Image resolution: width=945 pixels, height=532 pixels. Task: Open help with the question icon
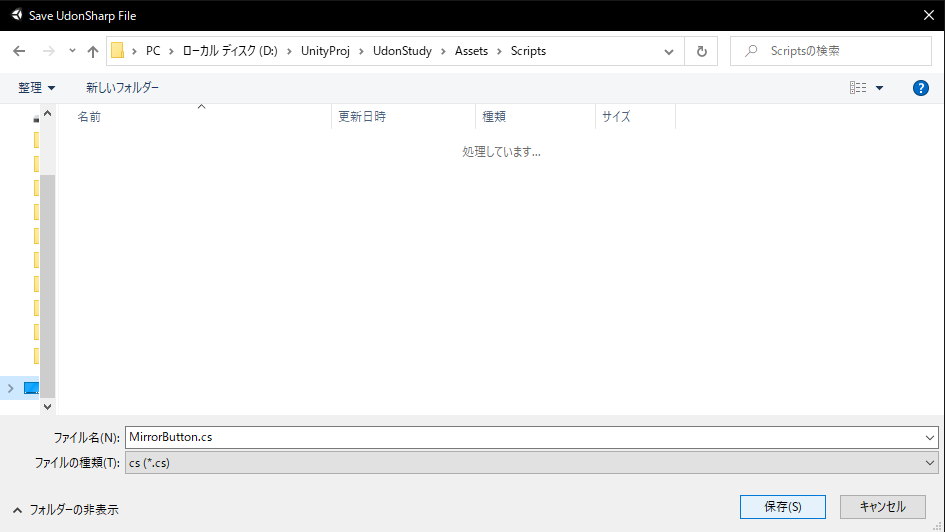tap(920, 88)
